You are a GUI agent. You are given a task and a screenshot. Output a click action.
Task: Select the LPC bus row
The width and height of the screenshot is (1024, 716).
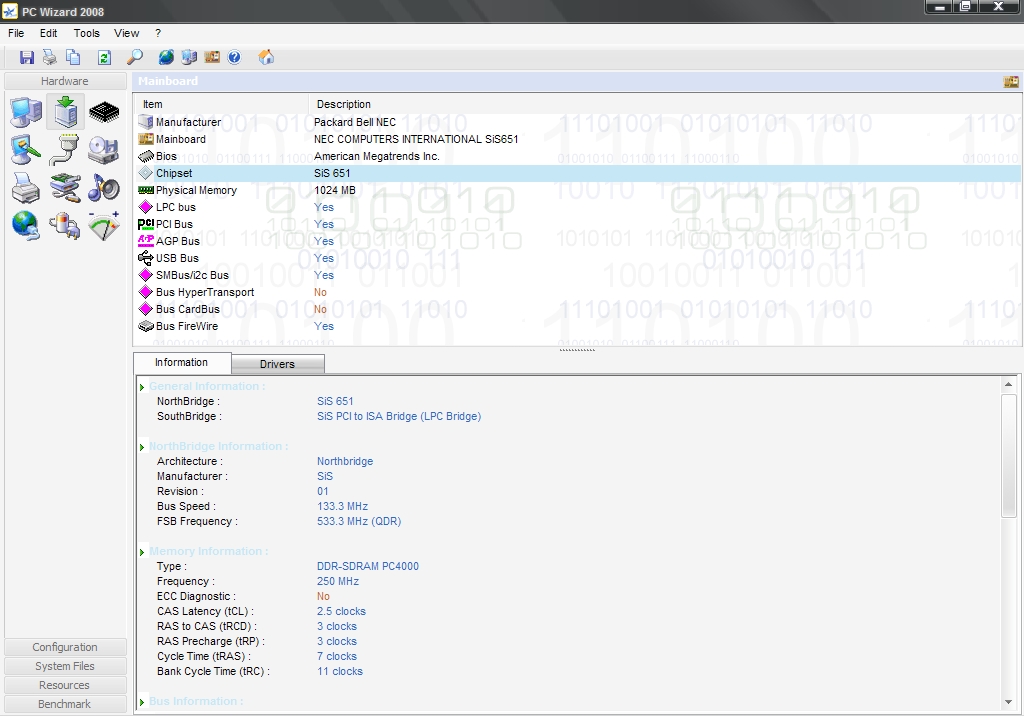click(x=577, y=207)
